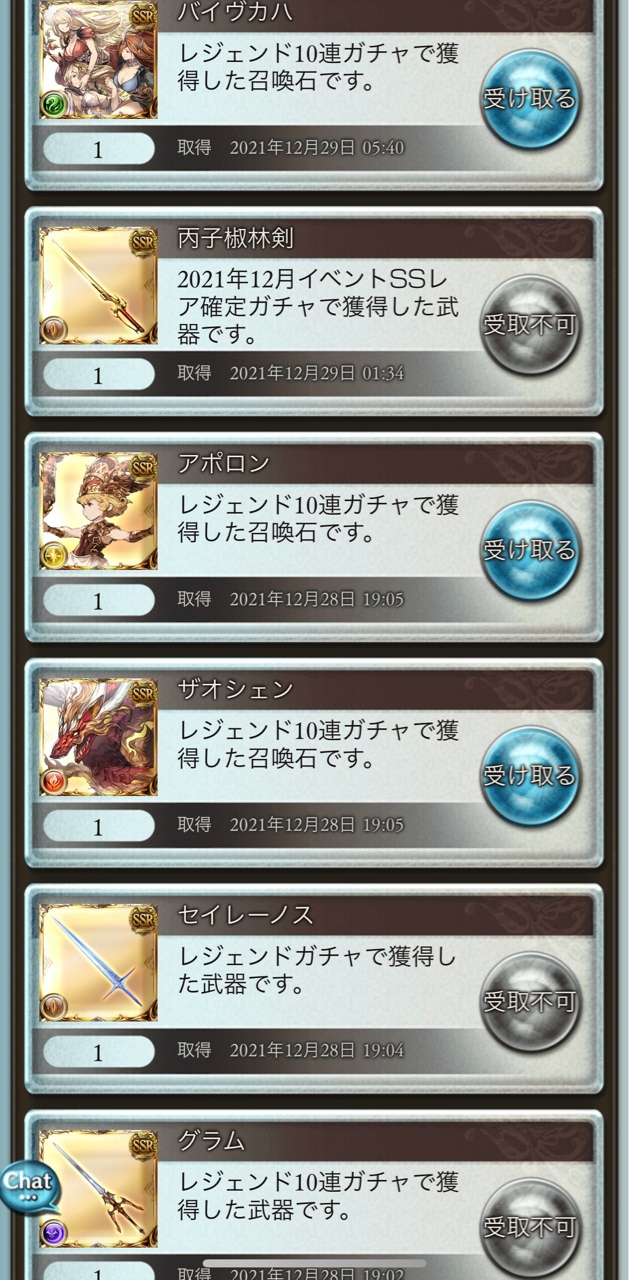
Task: Select the セイレーノス blue sword icon
Action: coord(98,963)
